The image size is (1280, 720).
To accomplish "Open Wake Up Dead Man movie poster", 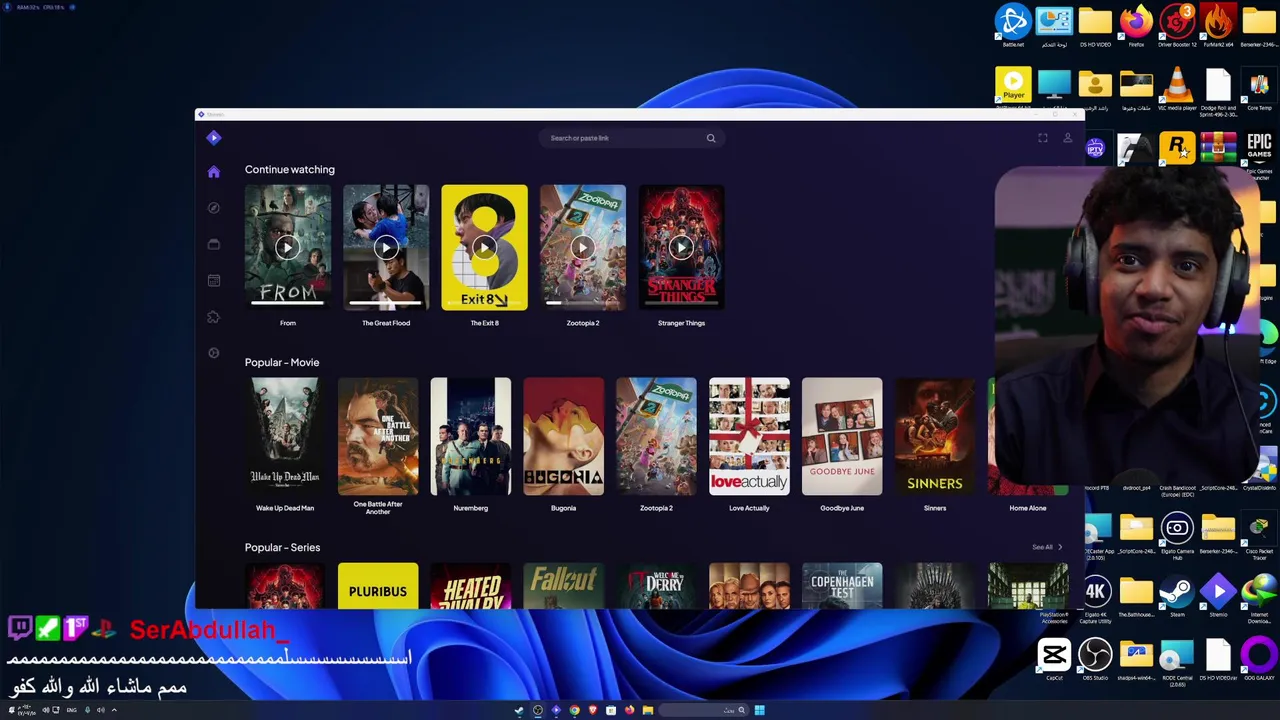I will coord(285,436).
